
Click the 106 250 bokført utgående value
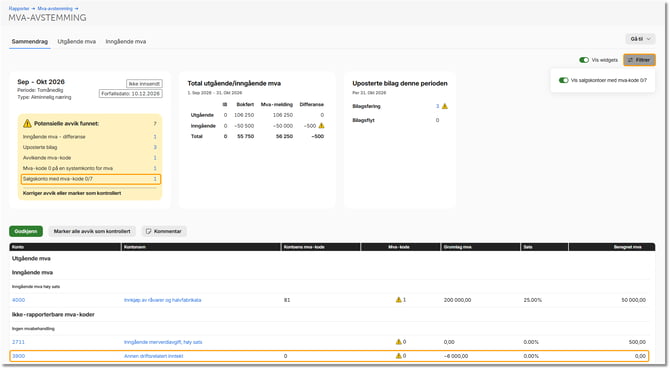(244, 115)
